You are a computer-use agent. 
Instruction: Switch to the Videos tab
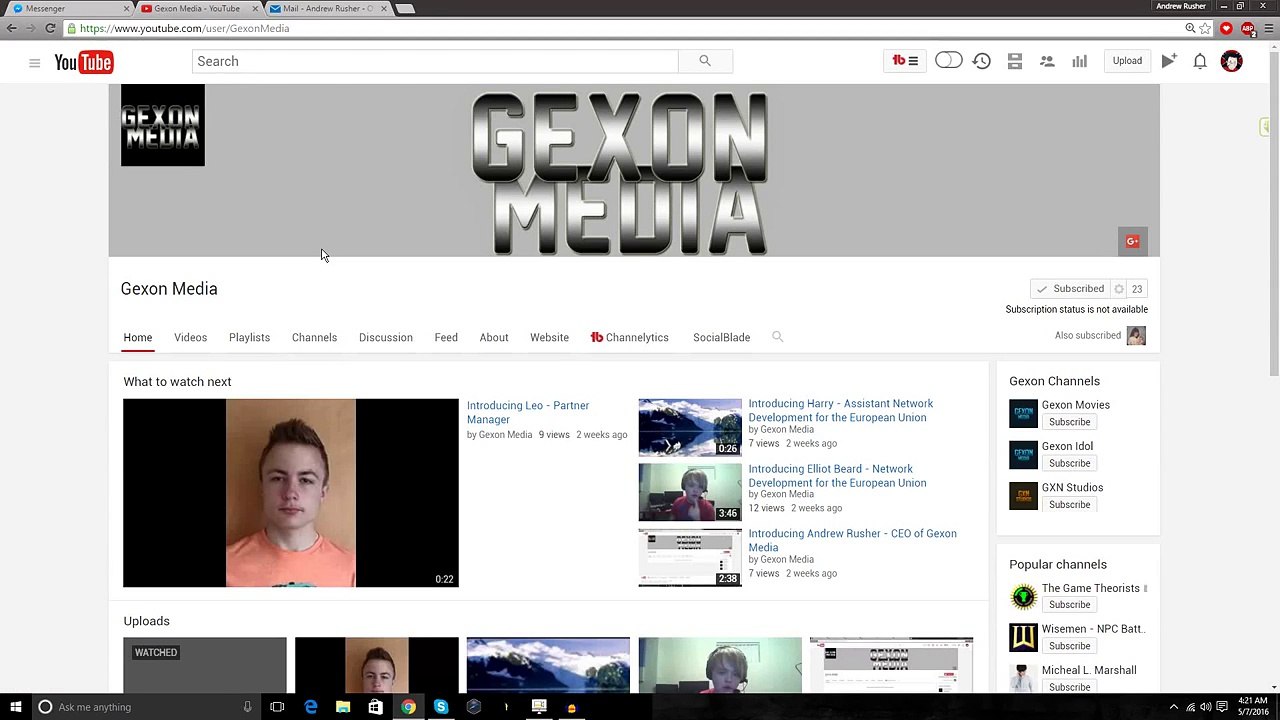(190, 338)
